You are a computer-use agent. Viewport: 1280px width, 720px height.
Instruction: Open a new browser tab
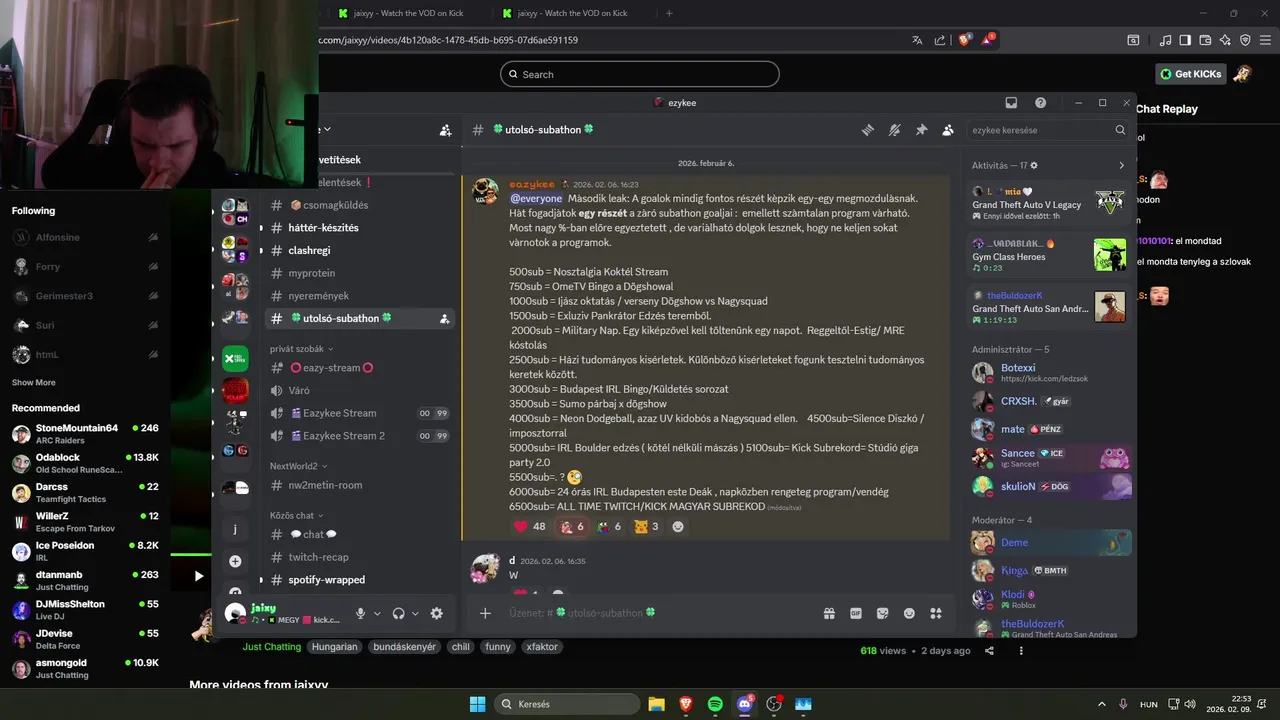669,13
